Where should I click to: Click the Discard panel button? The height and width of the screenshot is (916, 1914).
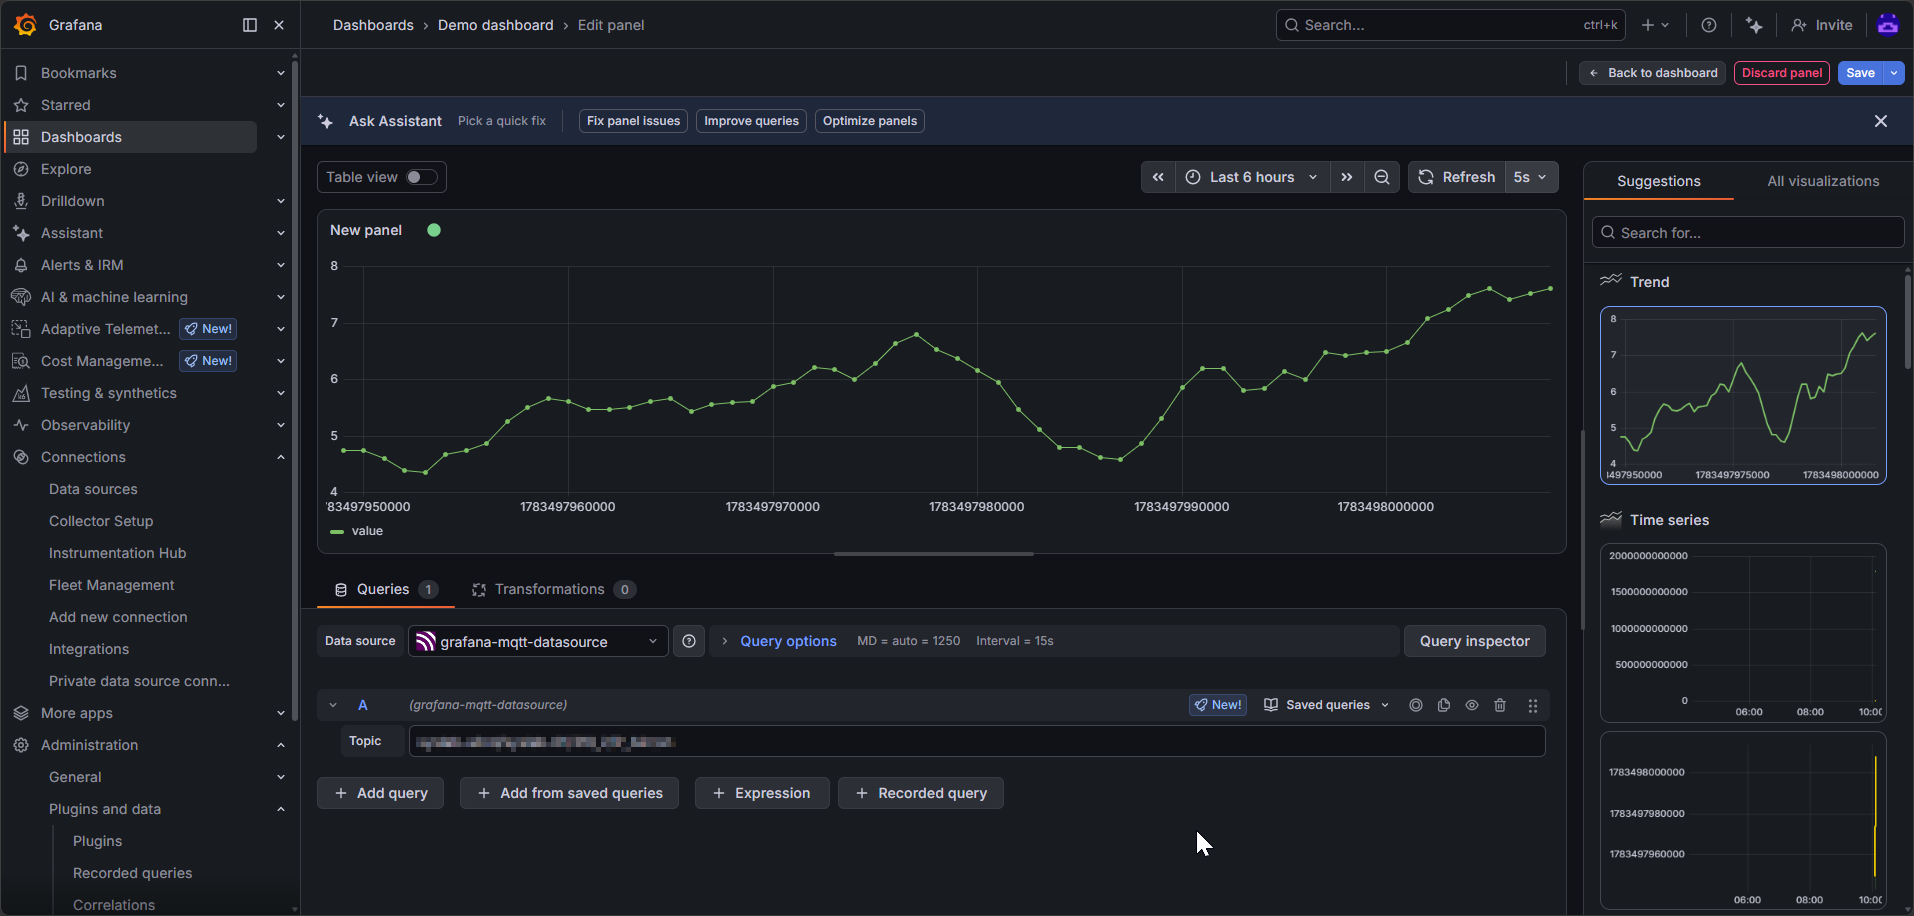[x=1781, y=73]
